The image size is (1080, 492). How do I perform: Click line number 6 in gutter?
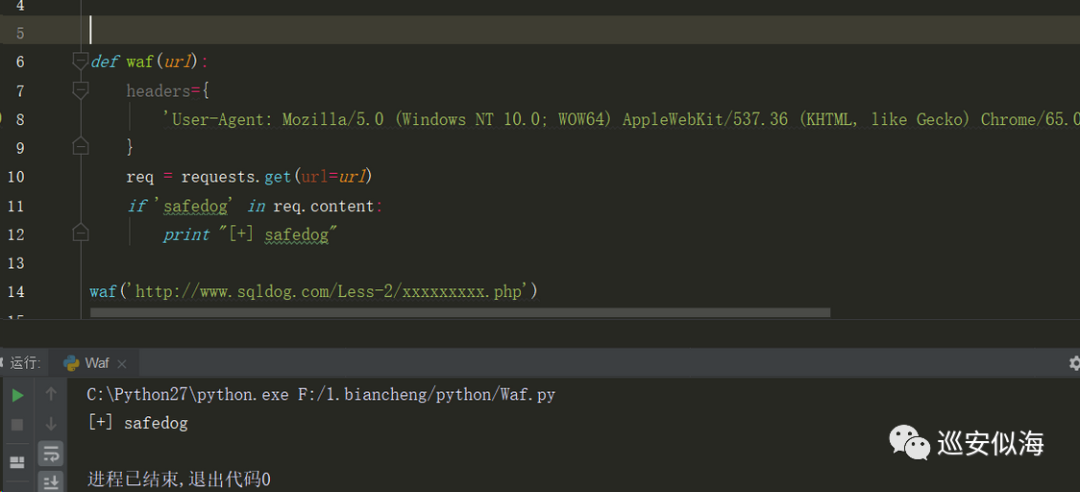pos(19,62)
